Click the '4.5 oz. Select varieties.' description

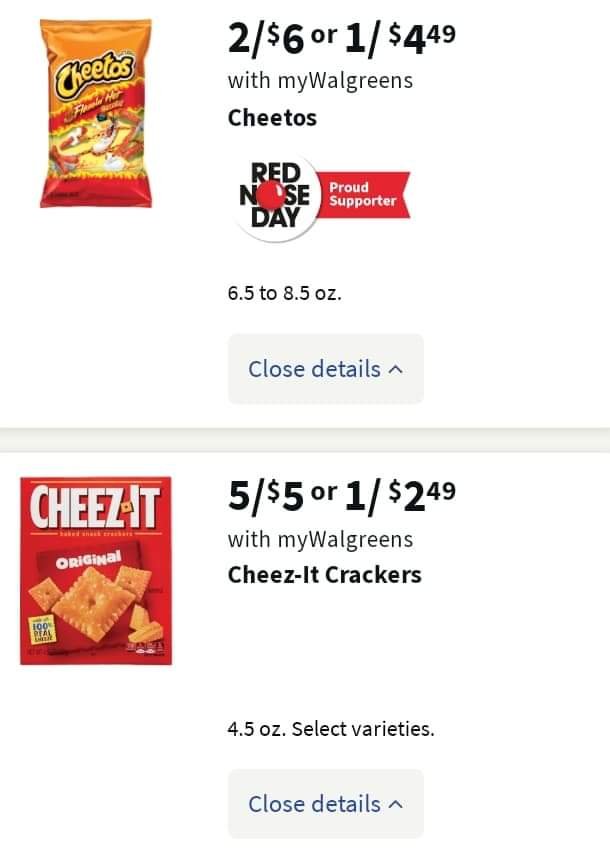[331, 729]
